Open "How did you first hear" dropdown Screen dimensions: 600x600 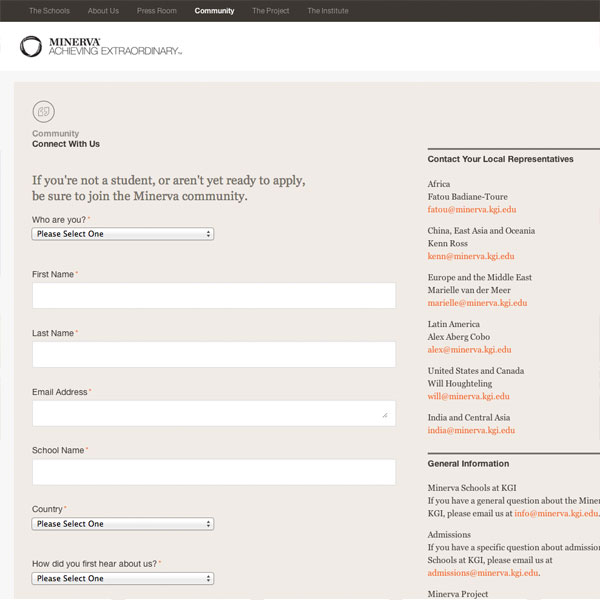coord(123,578)
